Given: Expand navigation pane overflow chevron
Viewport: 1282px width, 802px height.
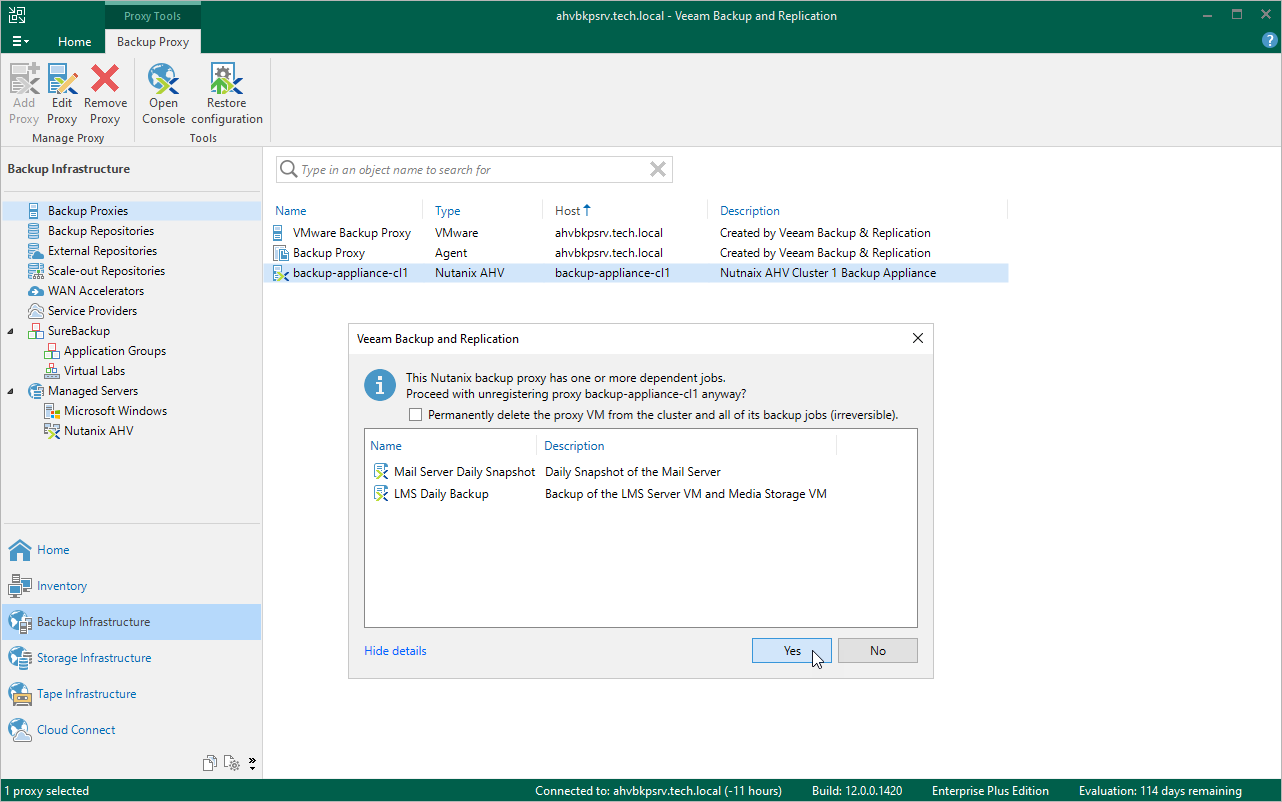Looking at the screenshot, I should tap(252, 763).
